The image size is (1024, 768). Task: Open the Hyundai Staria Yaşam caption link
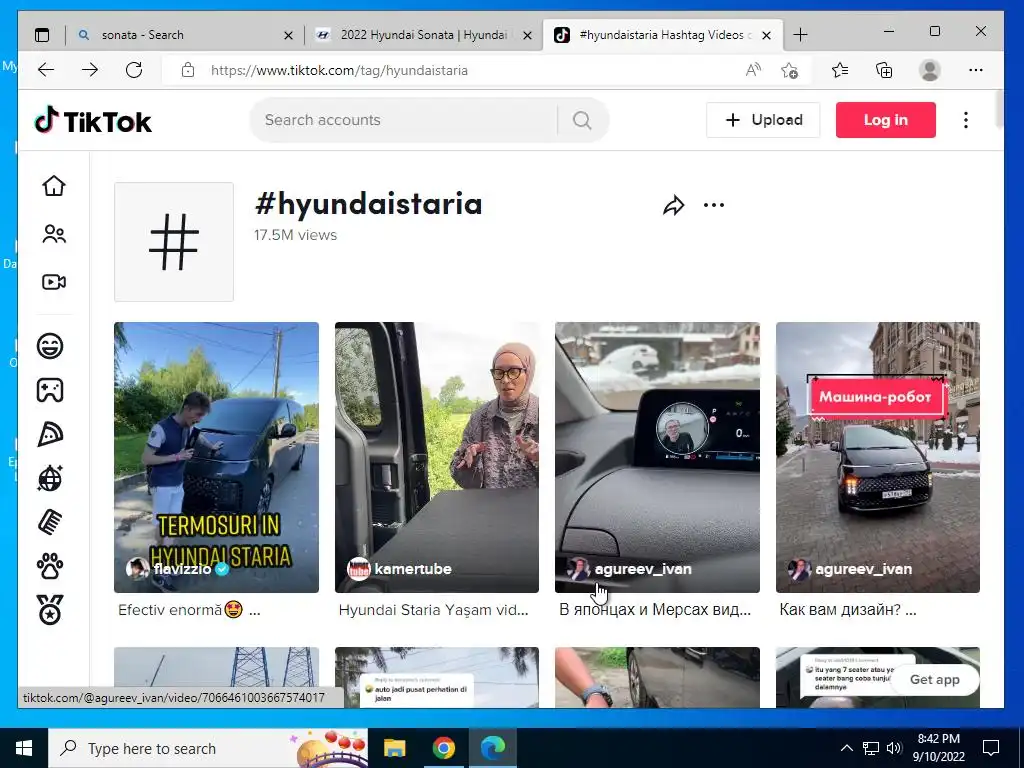click(434, 610)
